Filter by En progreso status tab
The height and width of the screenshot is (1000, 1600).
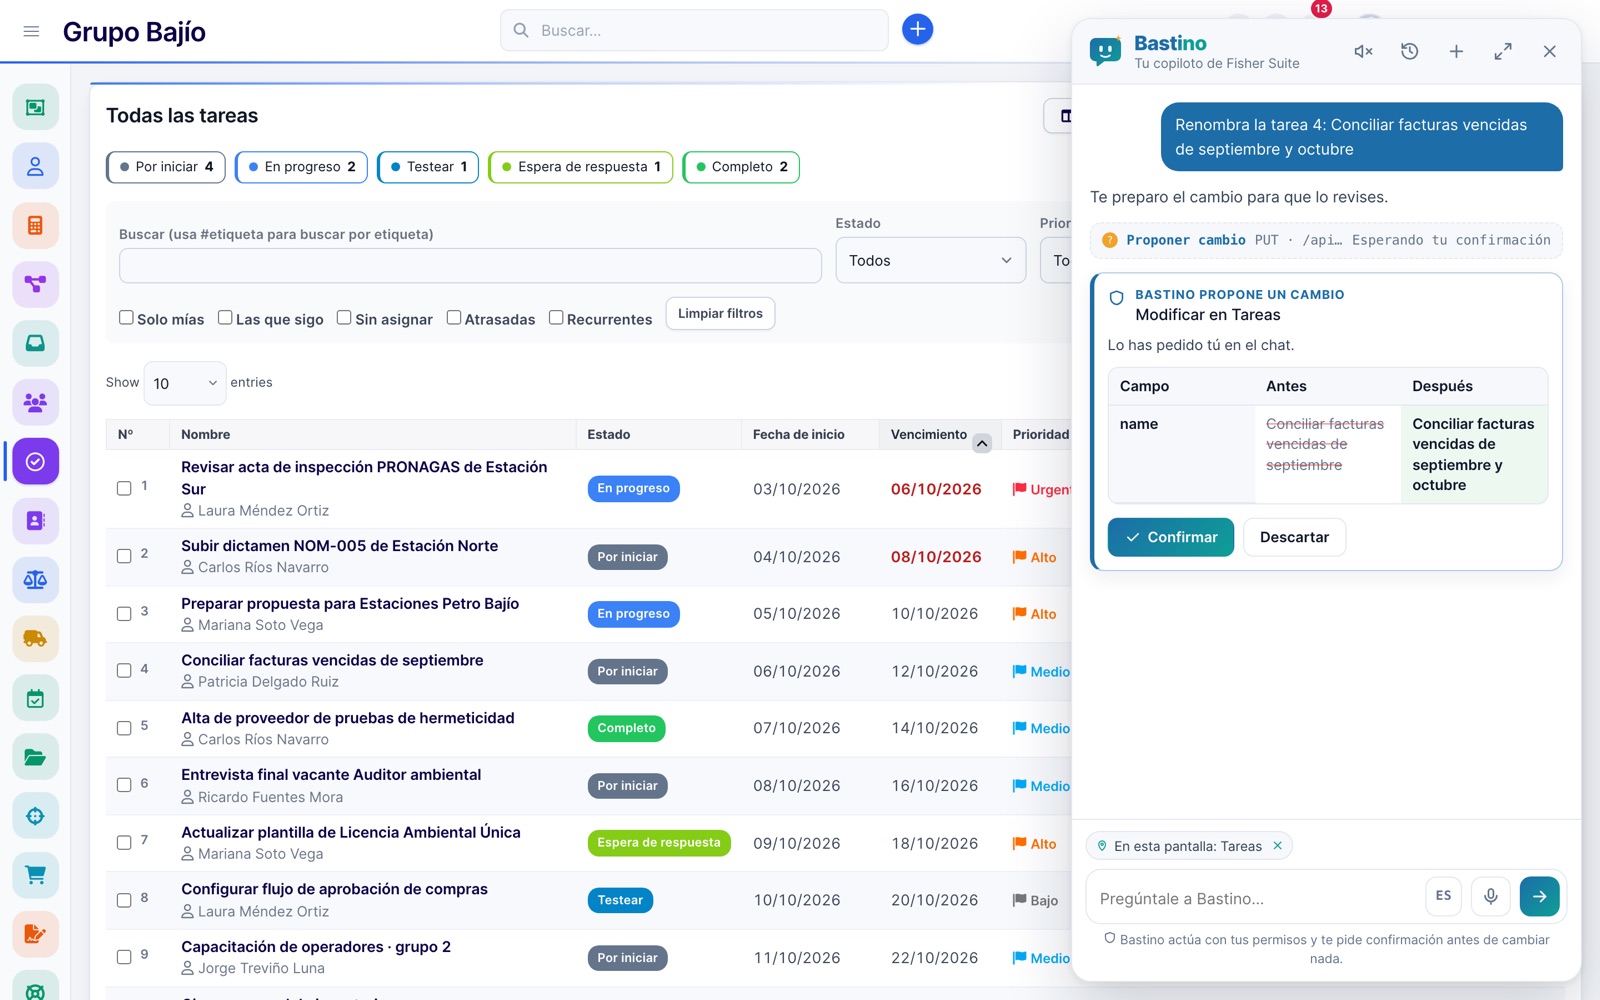[302, 167]
